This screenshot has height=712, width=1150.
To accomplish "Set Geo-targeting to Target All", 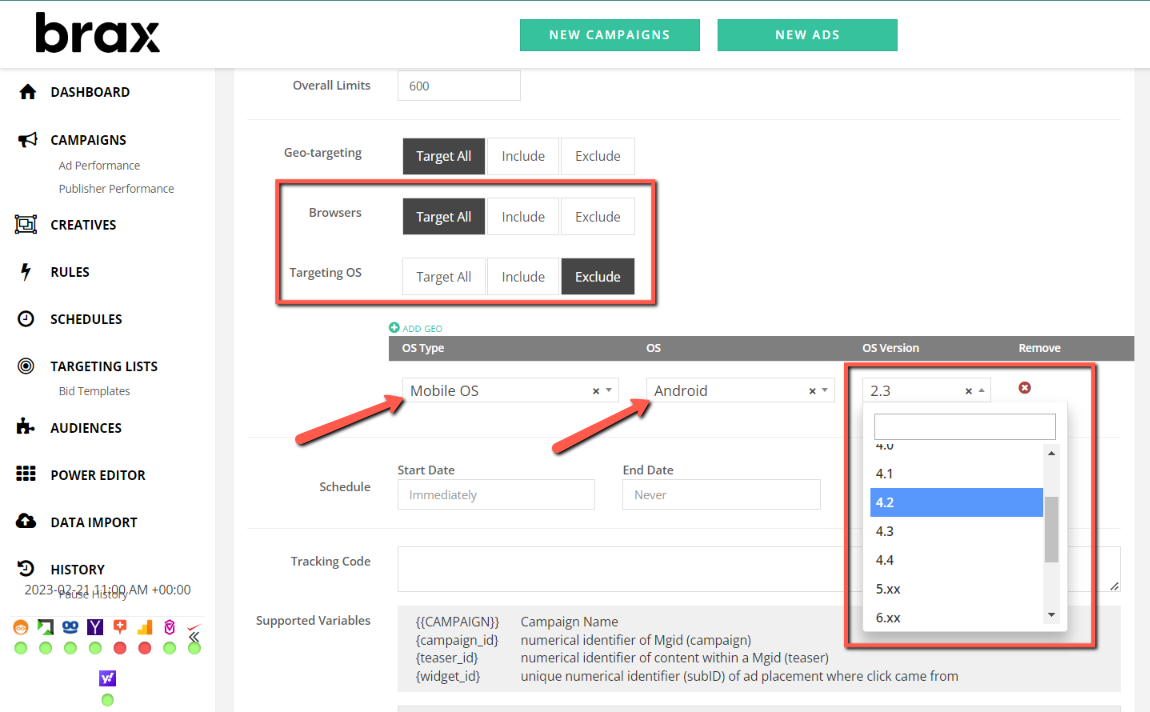I will tap(443, 156).
